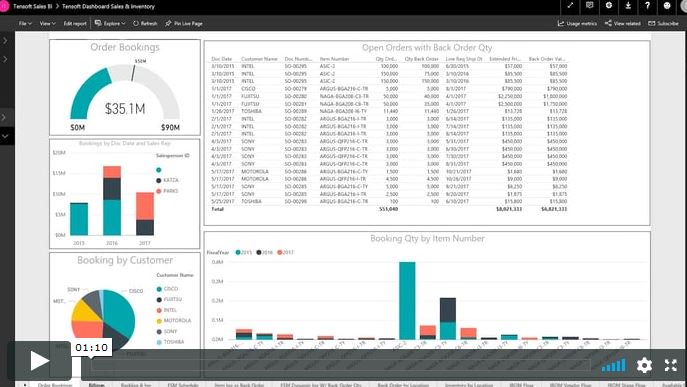Click View related
This screenshot has height=387, width=687.
(x=623, y=23)
